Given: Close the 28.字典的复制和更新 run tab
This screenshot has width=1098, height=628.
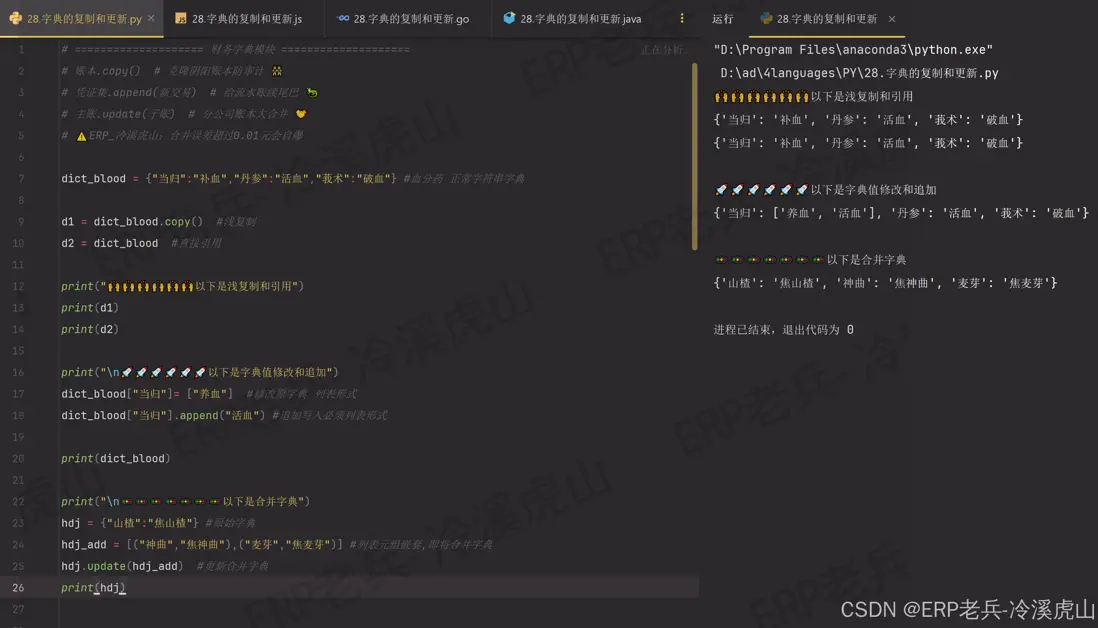Looking at the screenshot, I should tap(892, 19).
